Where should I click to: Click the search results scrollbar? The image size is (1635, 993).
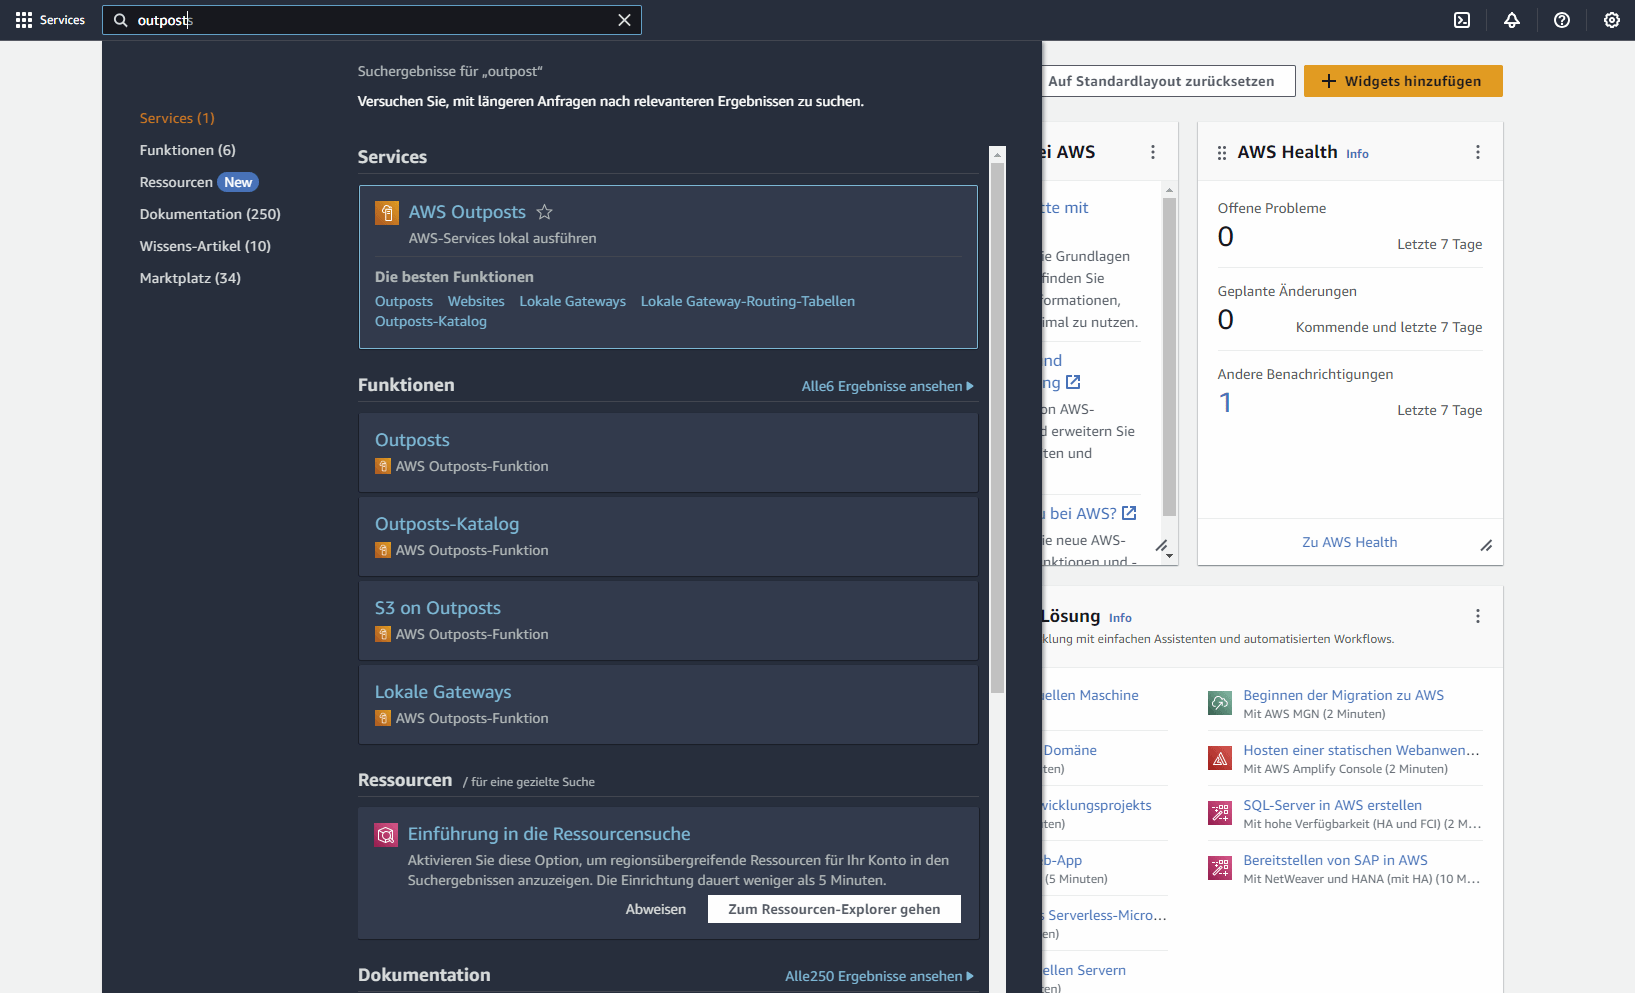(997, 427)
